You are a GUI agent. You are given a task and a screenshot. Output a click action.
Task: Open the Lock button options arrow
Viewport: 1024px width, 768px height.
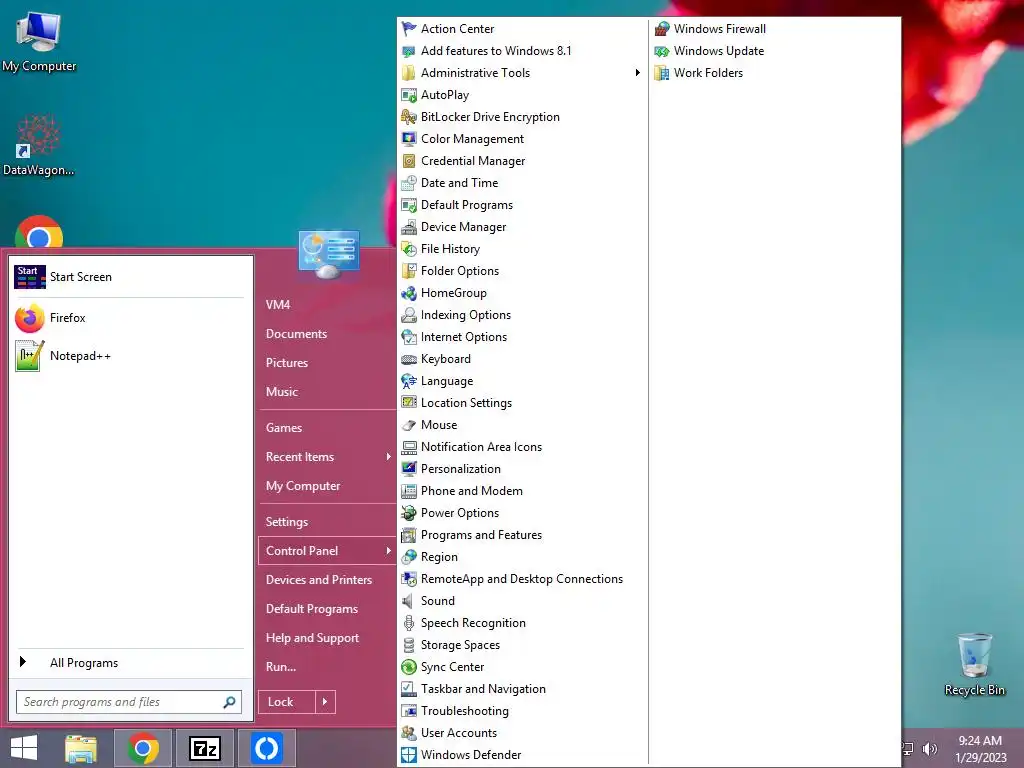(325, 702)
